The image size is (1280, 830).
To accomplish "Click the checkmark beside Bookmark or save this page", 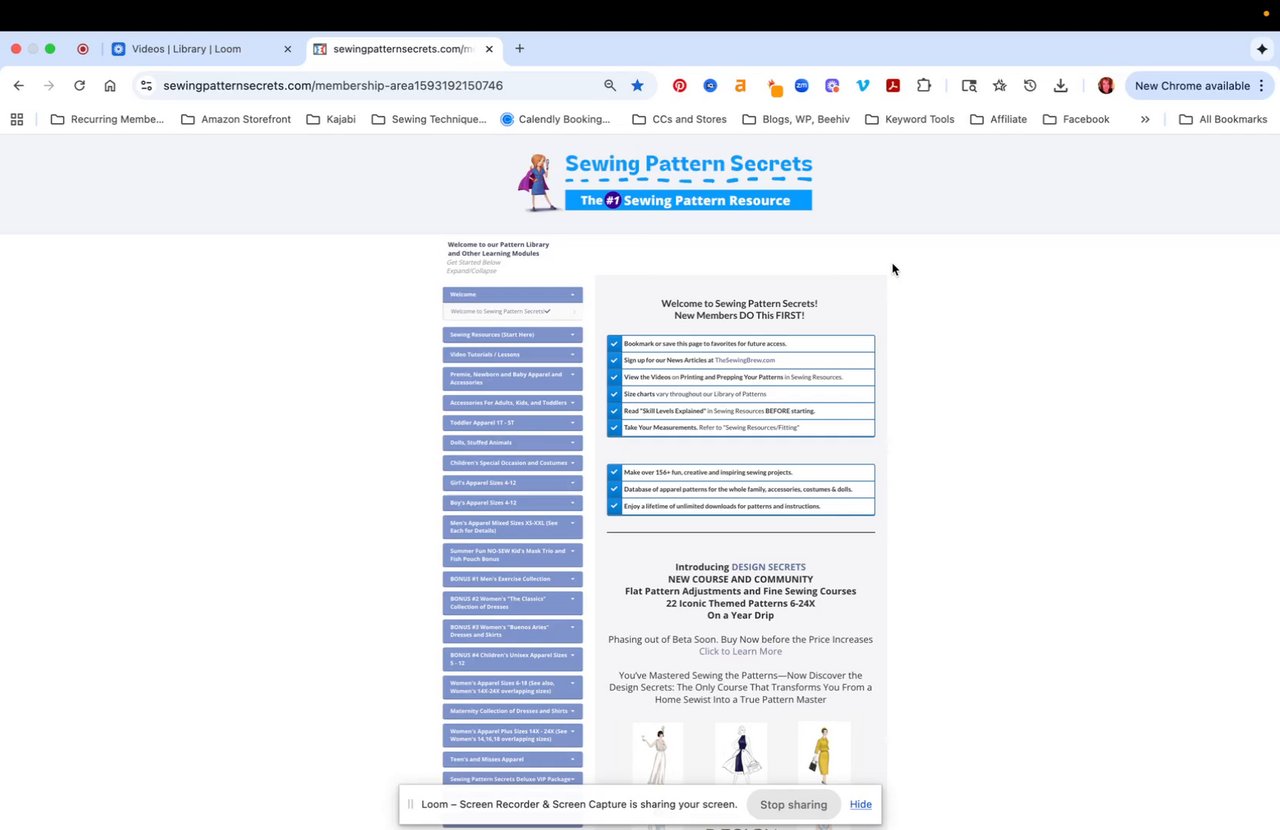I will click(614, 343).
